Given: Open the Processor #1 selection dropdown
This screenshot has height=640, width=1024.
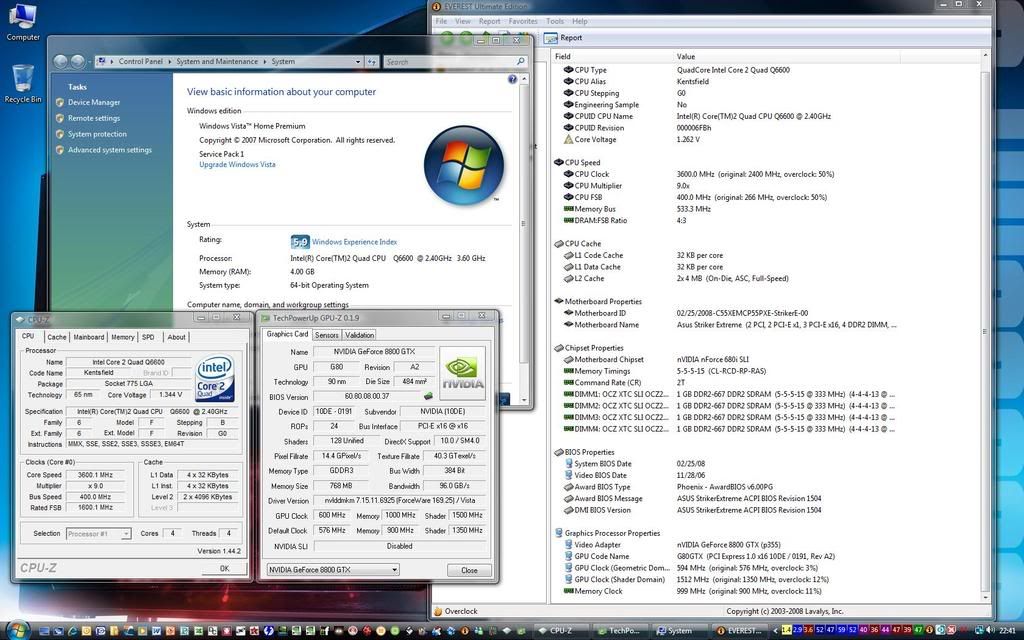Looking at the screenshot, I should (126, 534).
